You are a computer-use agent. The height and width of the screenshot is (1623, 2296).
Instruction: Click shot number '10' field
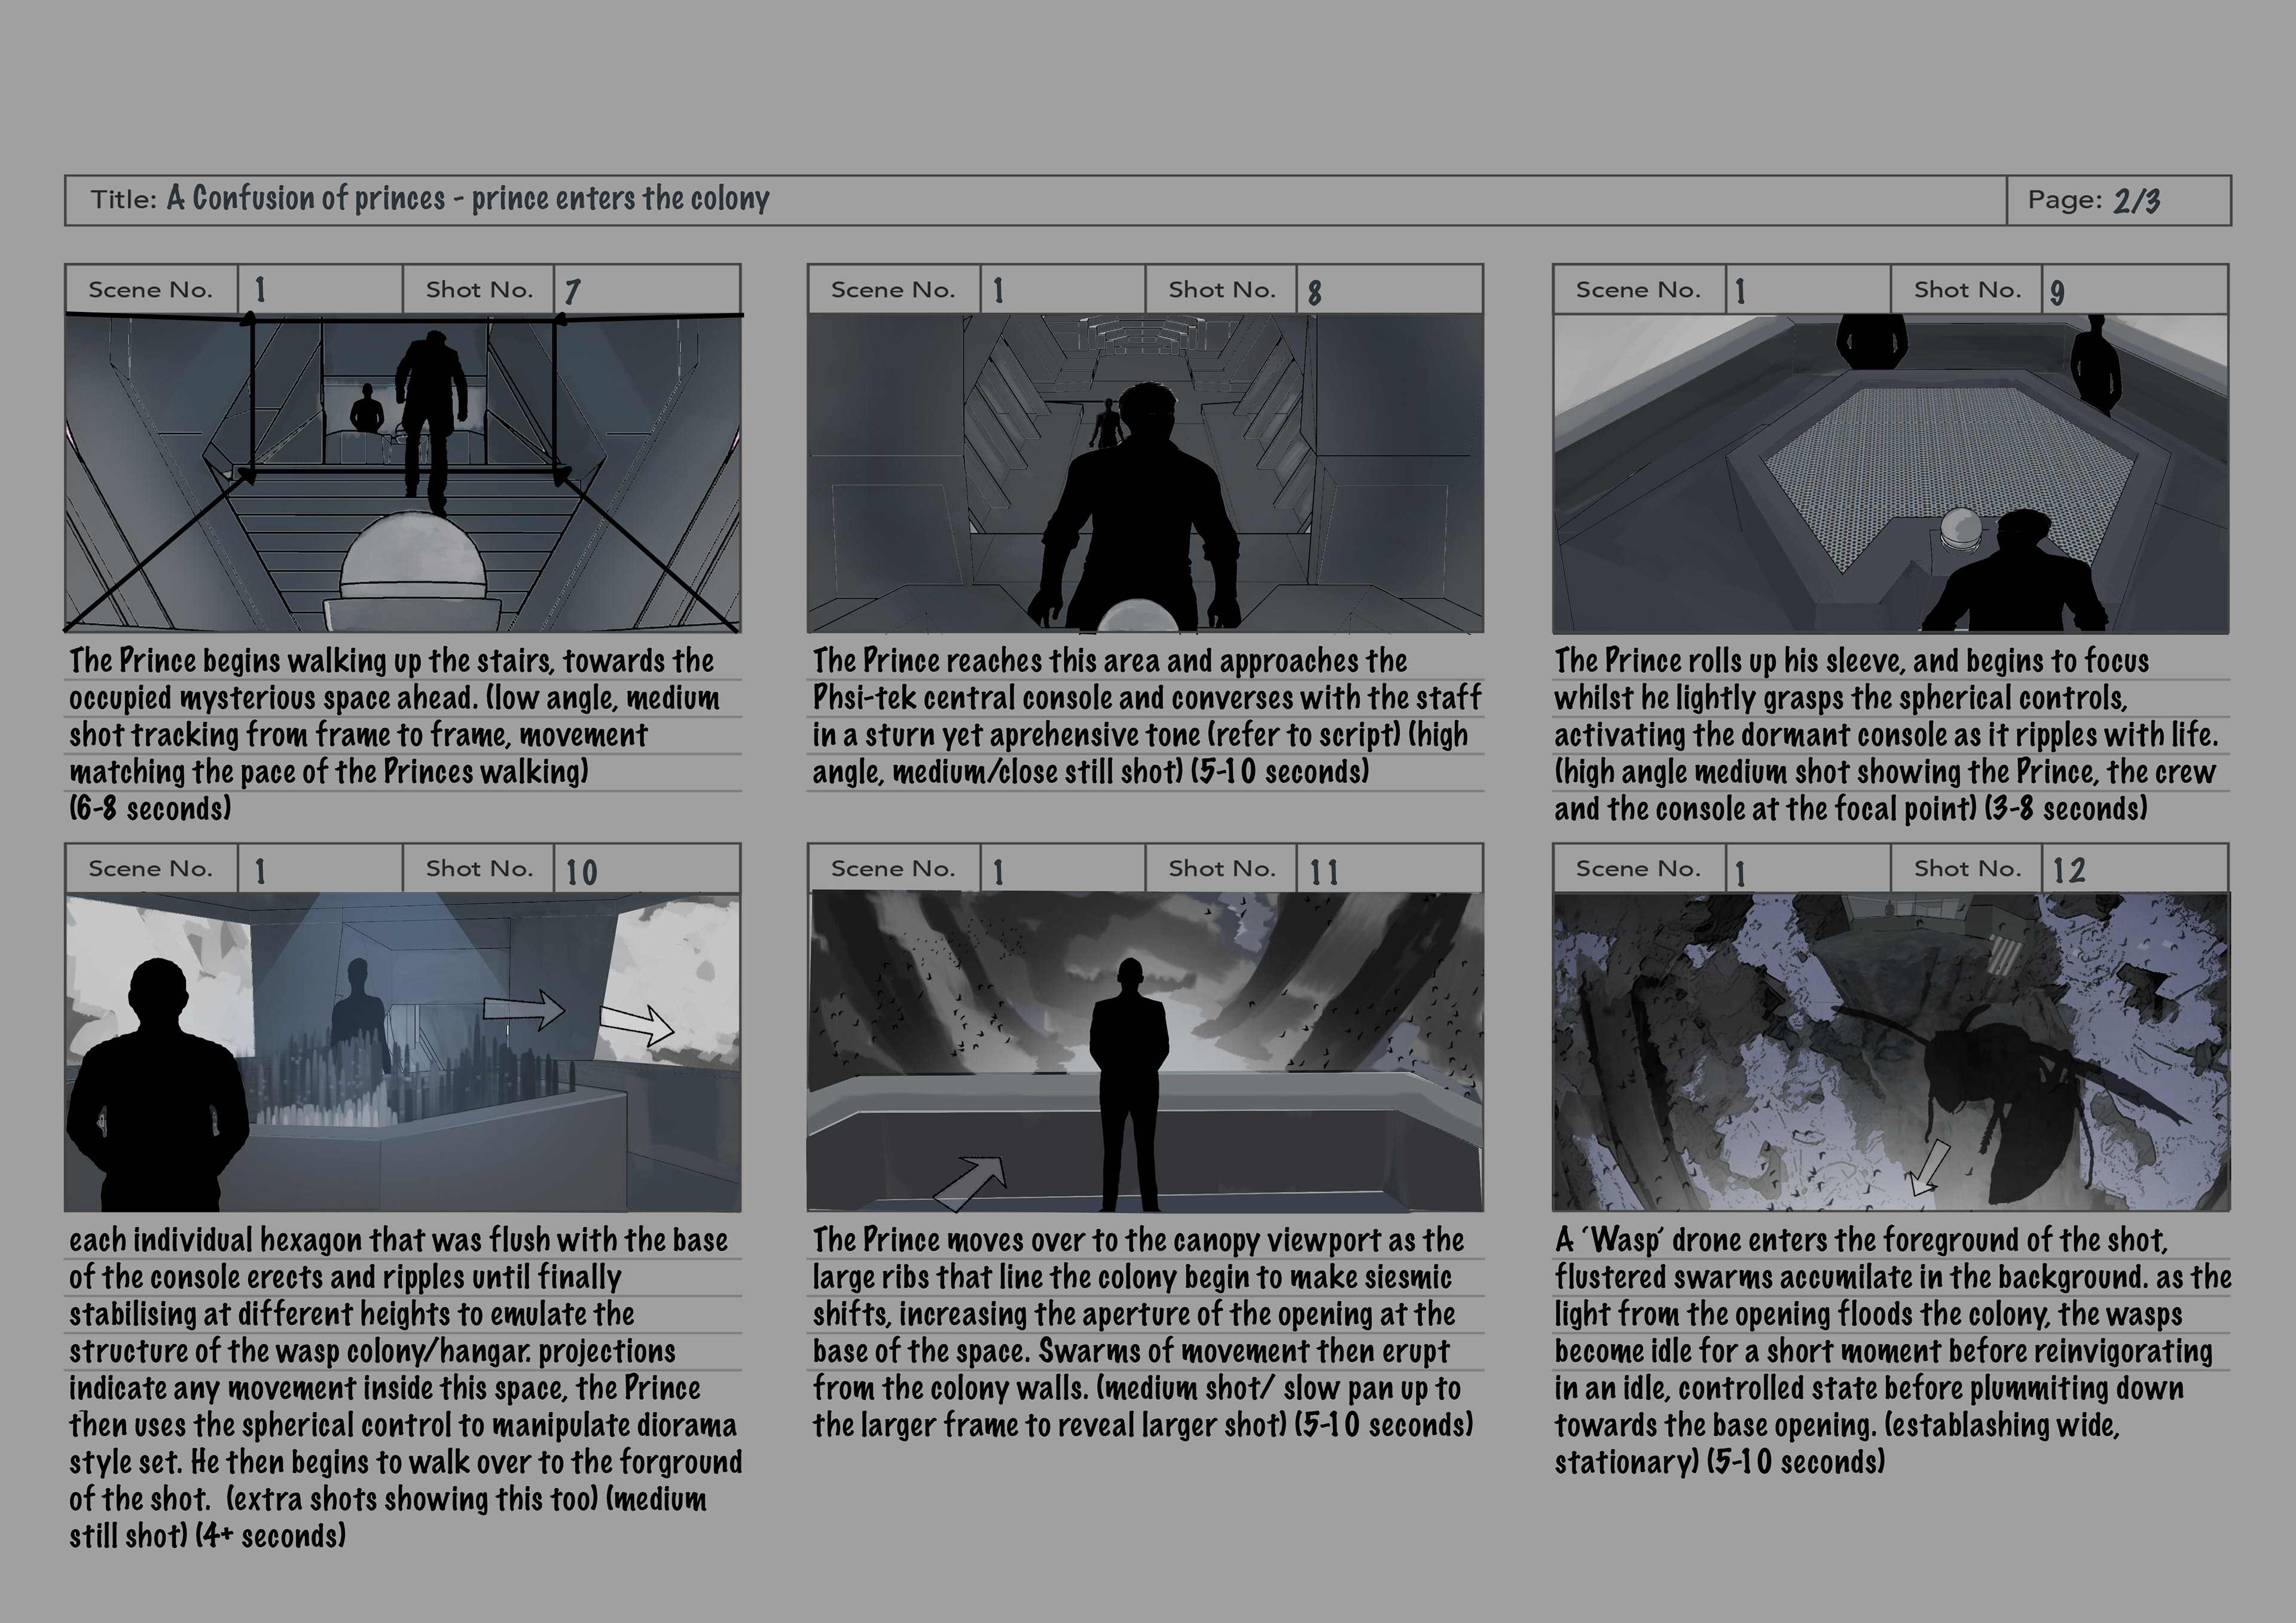point(647,869)
